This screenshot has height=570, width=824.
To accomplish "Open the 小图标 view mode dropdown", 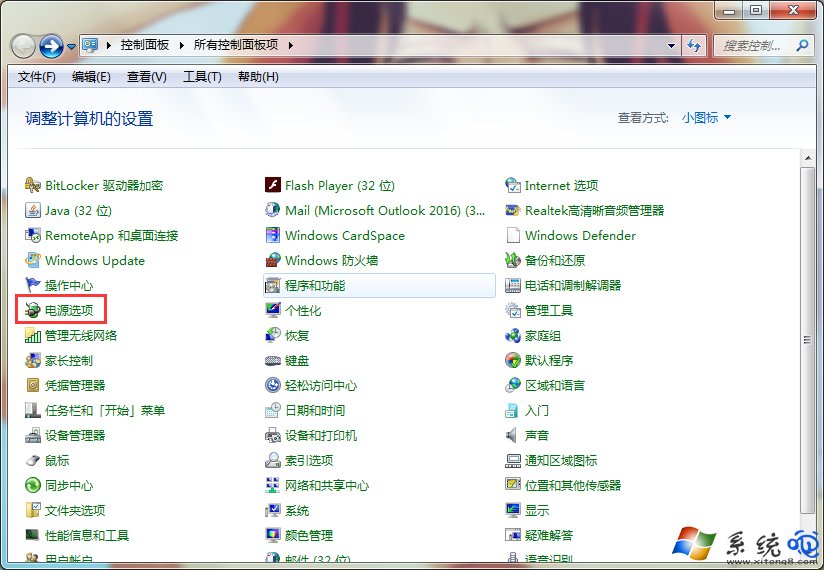I will point(706,118).
